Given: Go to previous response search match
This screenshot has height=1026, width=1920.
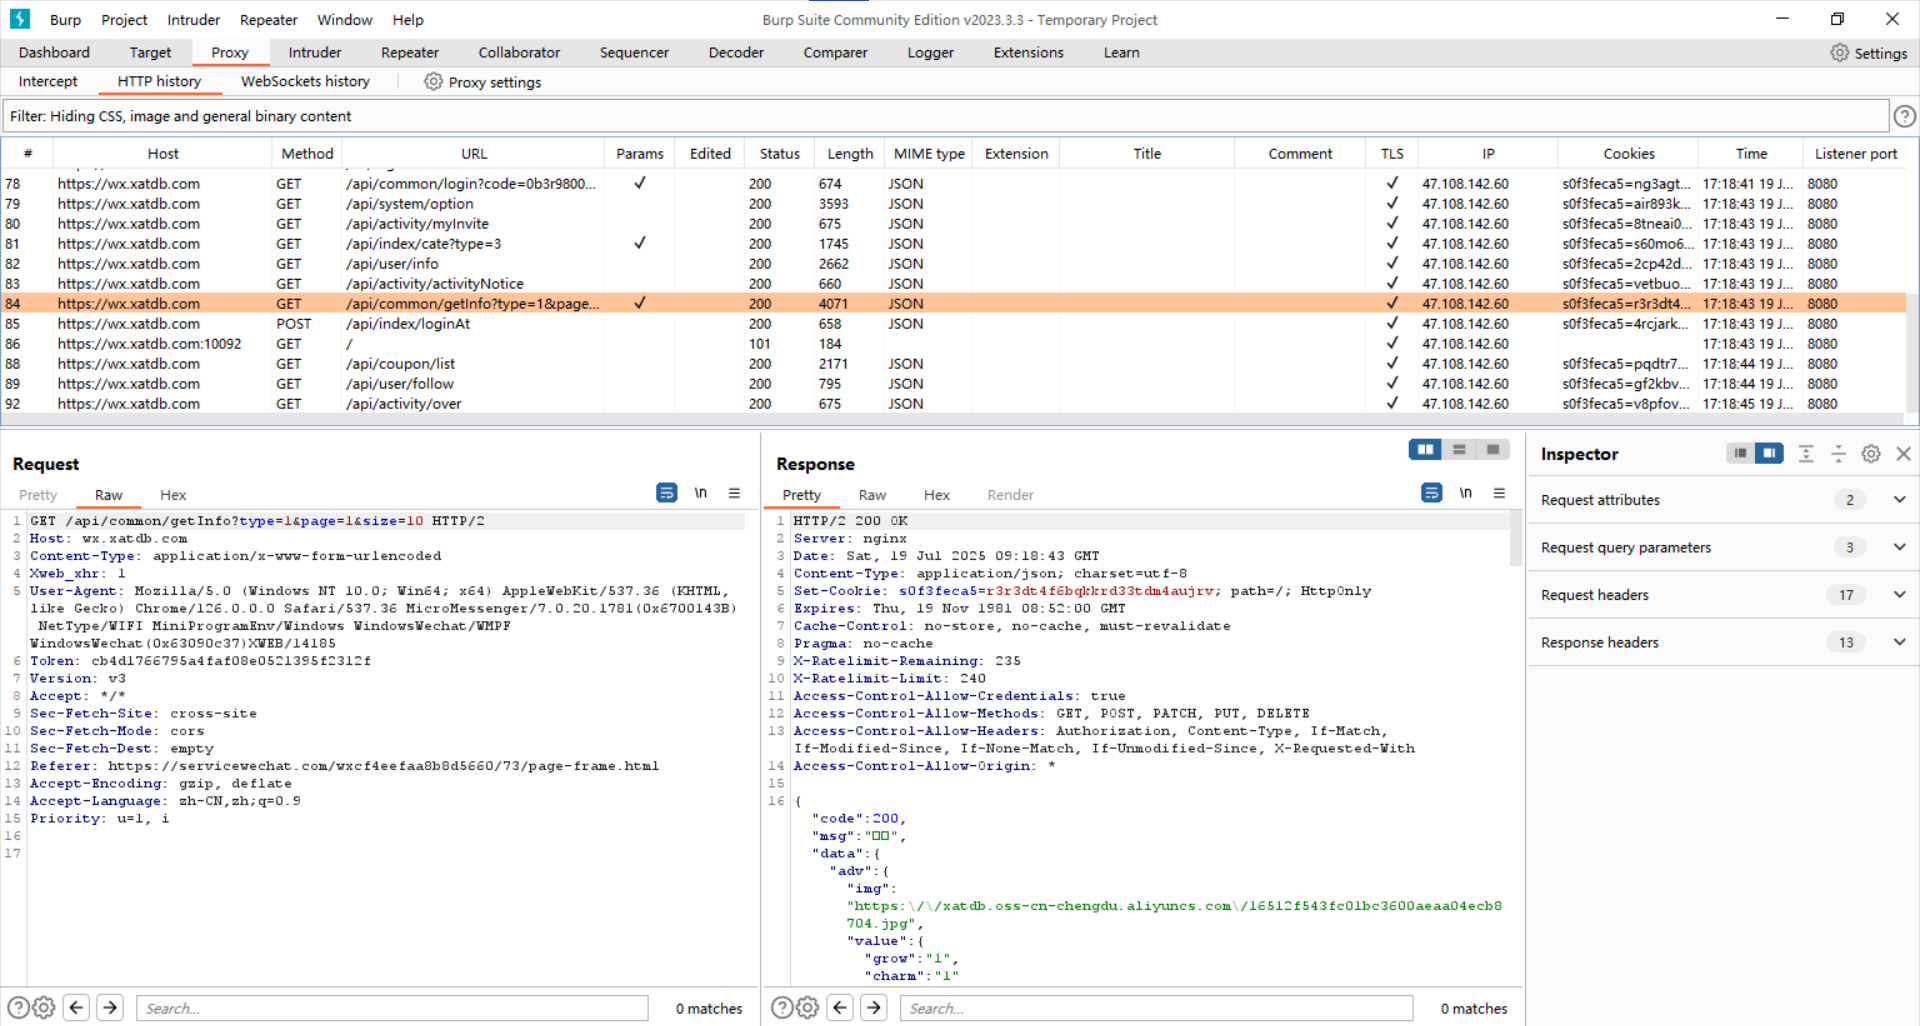Looking at the screenshot, I should [841, 1008].
